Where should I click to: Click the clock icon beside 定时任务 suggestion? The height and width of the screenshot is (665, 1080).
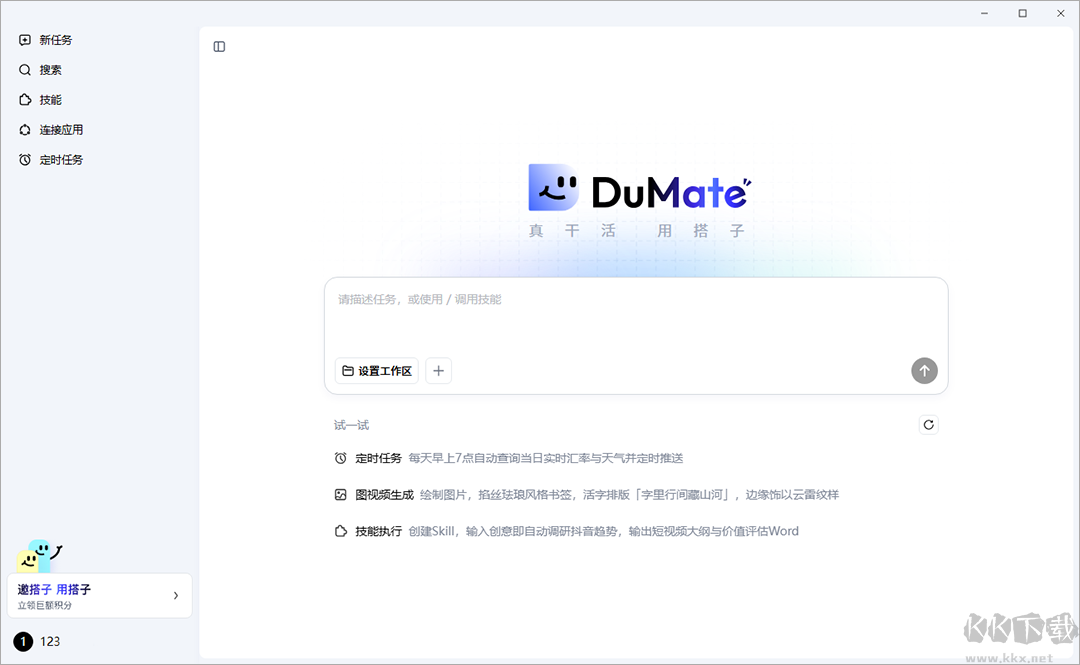(x=340, y=458)
